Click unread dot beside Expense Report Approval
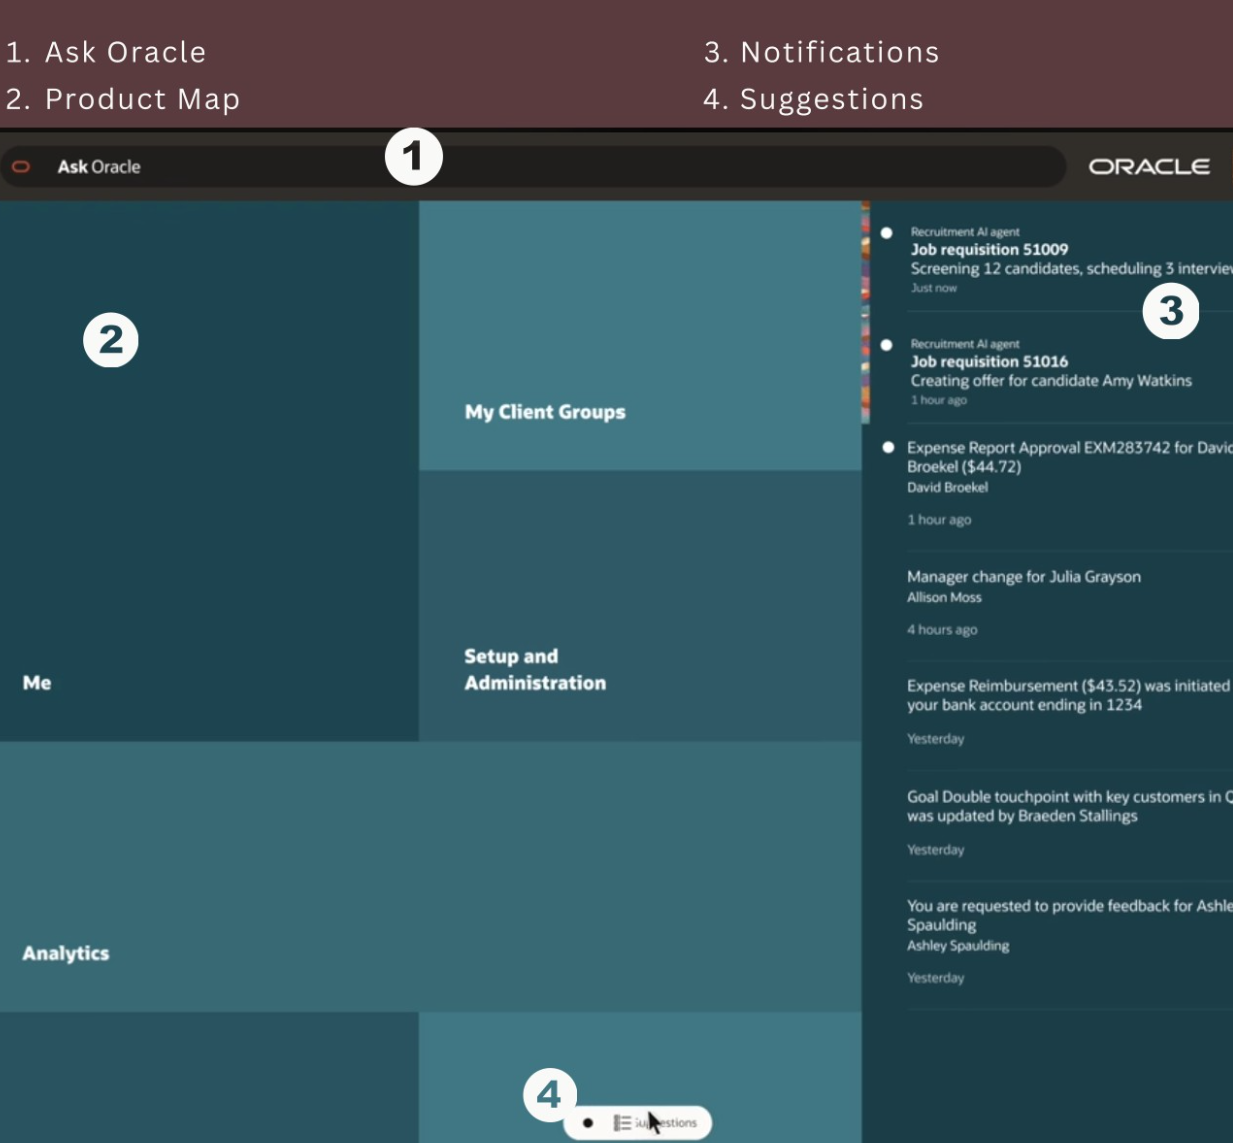The height and width of the screenshot is (1143, 1233). (x=888, y=447)
